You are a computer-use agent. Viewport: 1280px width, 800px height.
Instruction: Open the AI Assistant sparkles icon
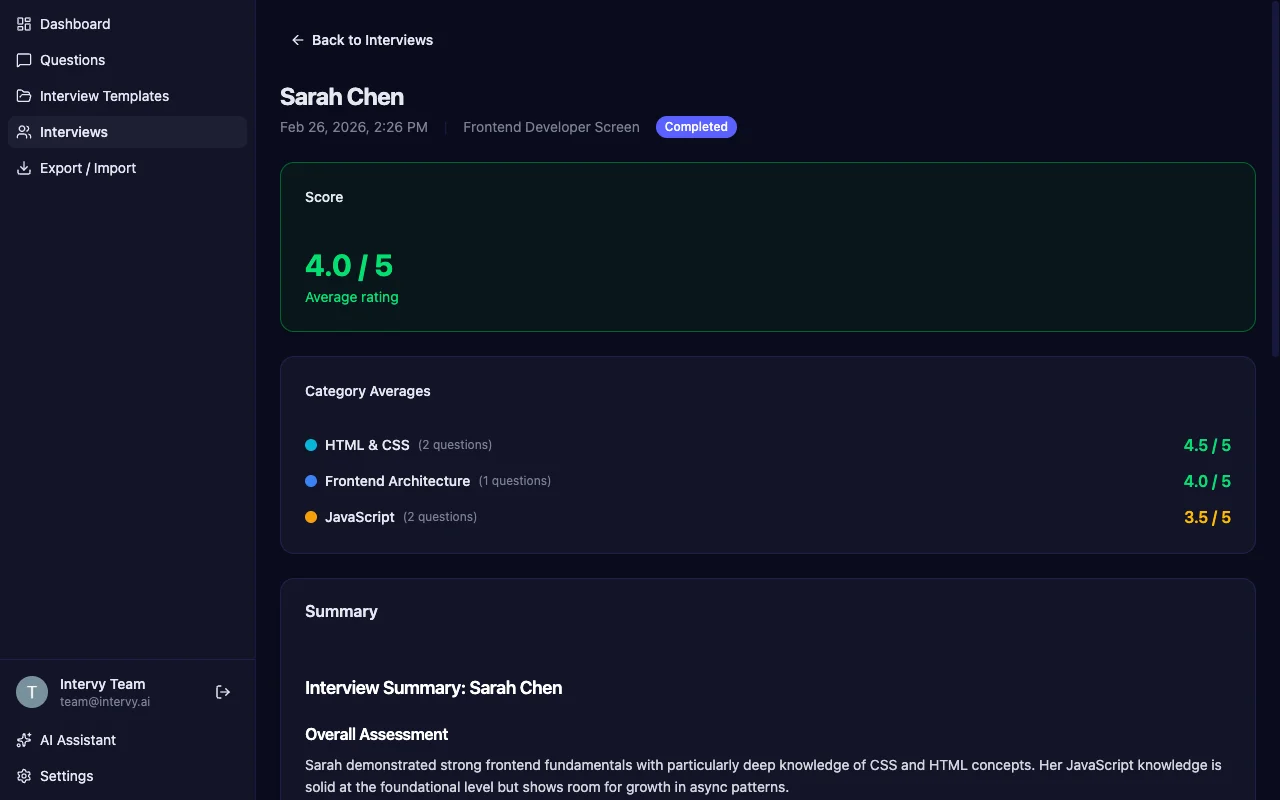coord(23,740)
